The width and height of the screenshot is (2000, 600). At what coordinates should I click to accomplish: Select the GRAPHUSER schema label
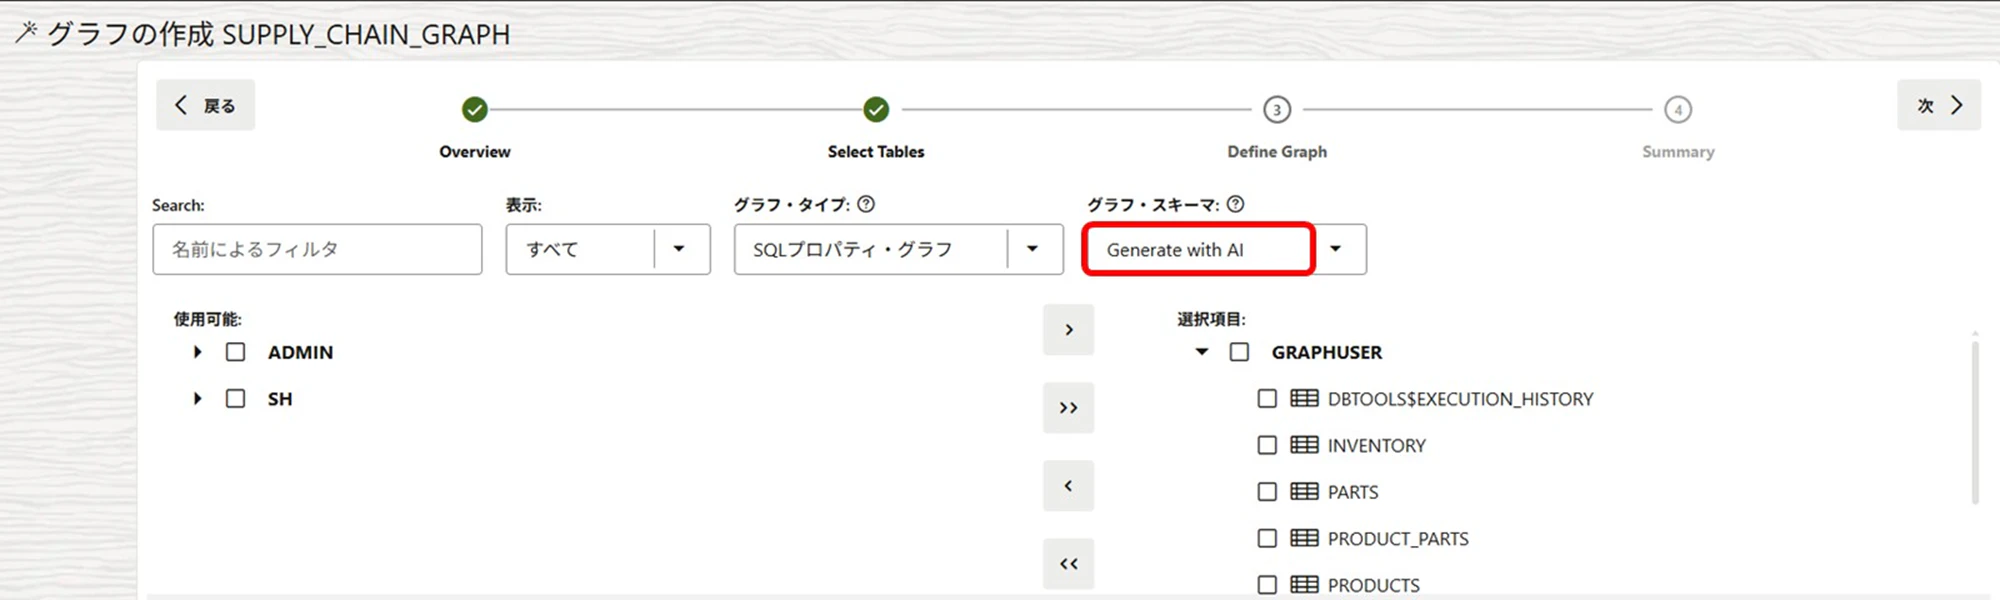point(1327,352)
